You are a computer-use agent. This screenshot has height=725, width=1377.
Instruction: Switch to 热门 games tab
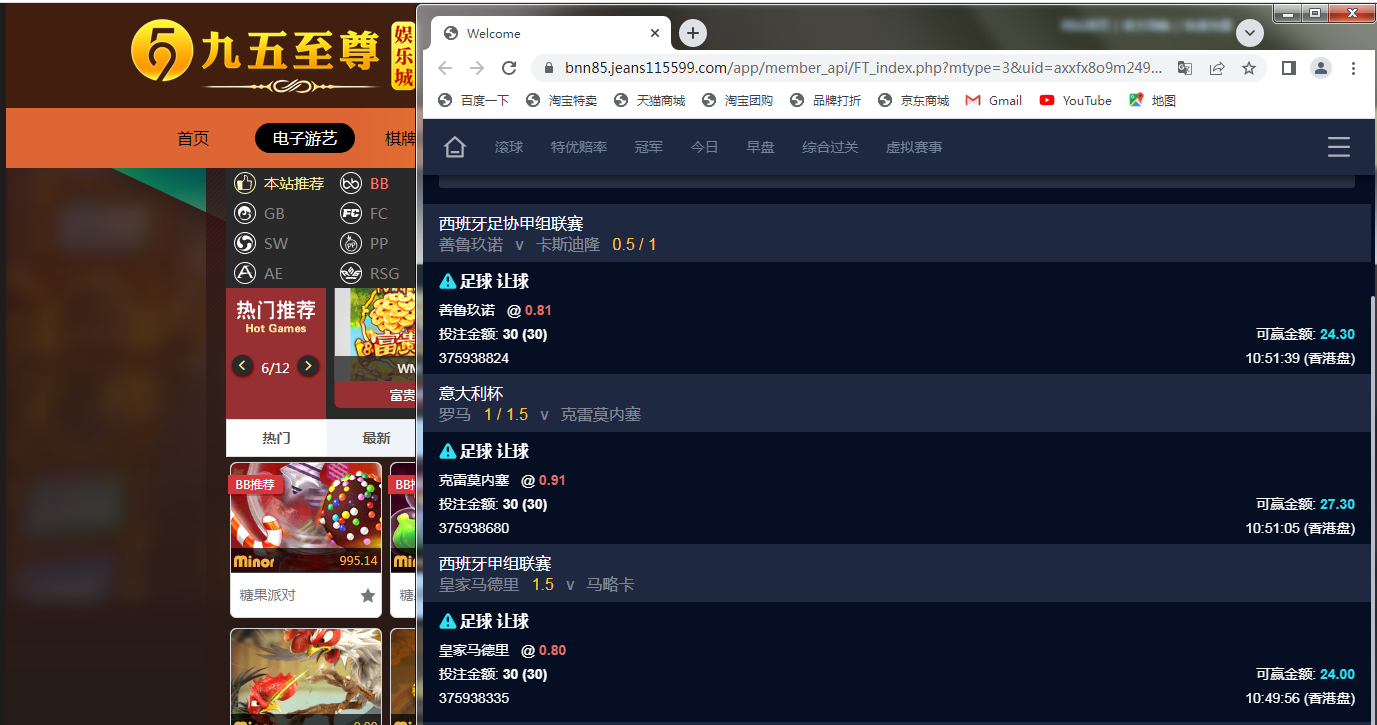pos(277,438)
